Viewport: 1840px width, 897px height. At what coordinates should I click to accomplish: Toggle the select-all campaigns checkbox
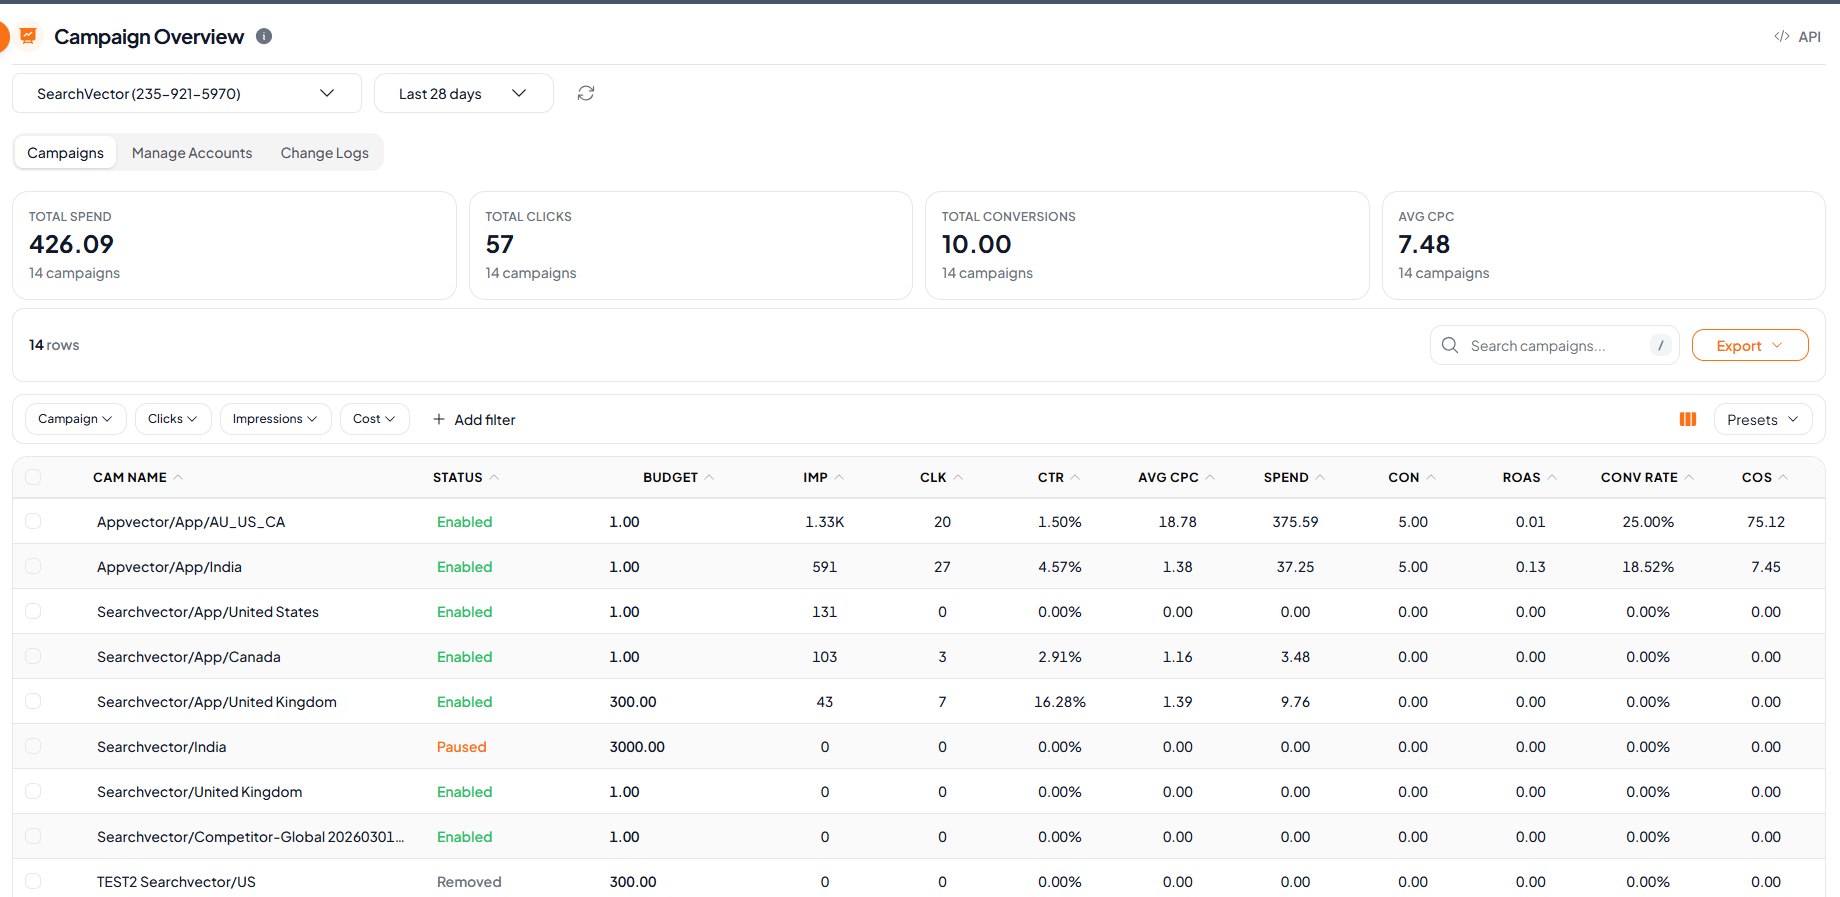pyautogui.click(x=33, y=477)
